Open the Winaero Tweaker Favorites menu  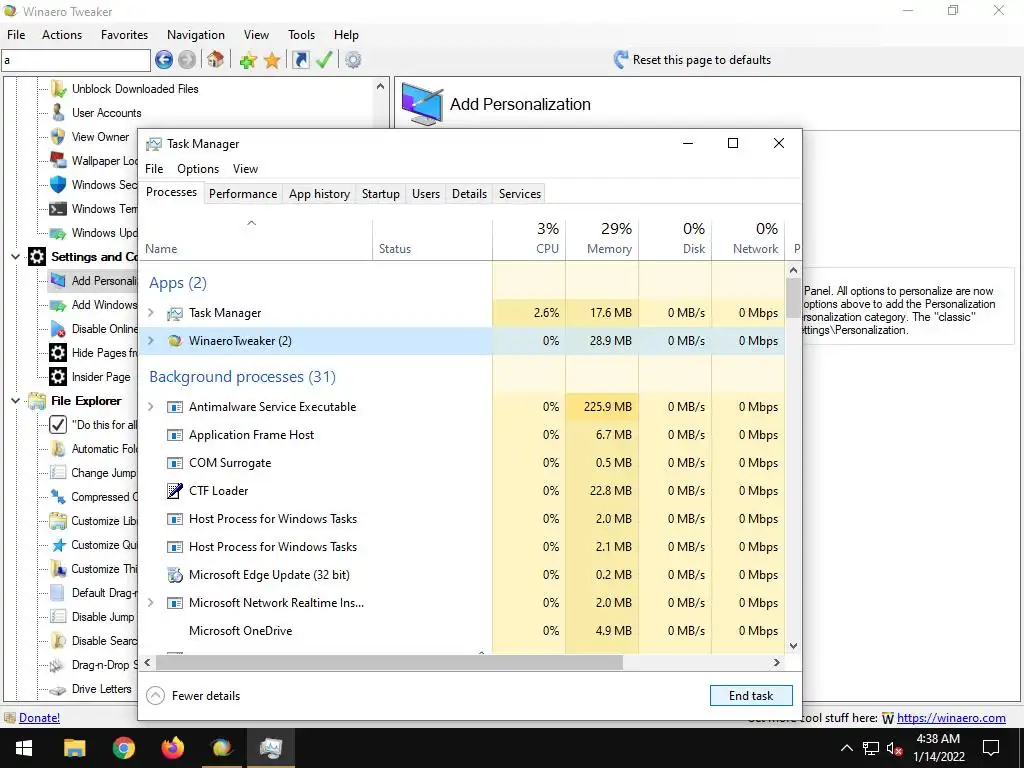coord(124,35)
